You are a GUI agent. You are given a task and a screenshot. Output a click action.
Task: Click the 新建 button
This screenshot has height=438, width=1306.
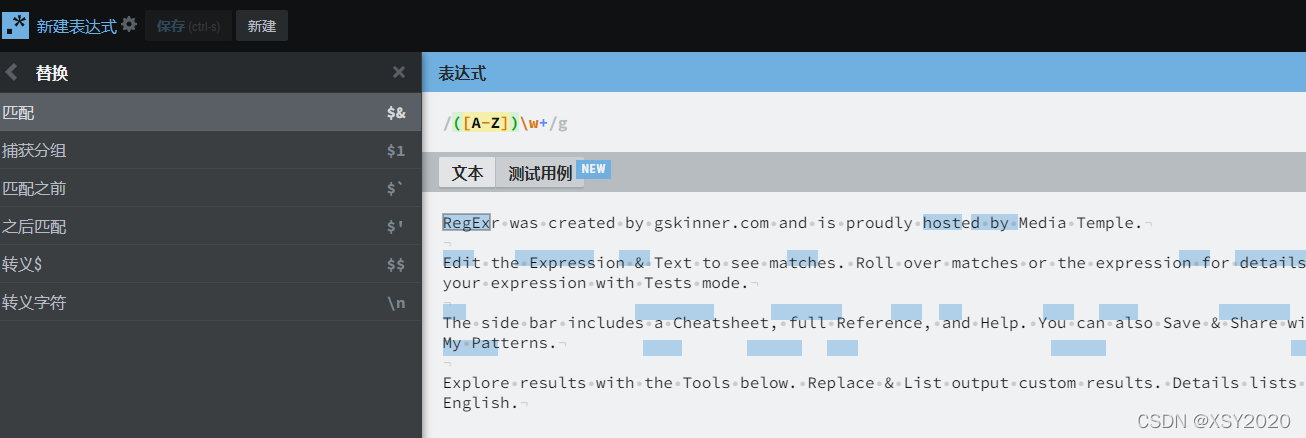click(x=262, y=26)
